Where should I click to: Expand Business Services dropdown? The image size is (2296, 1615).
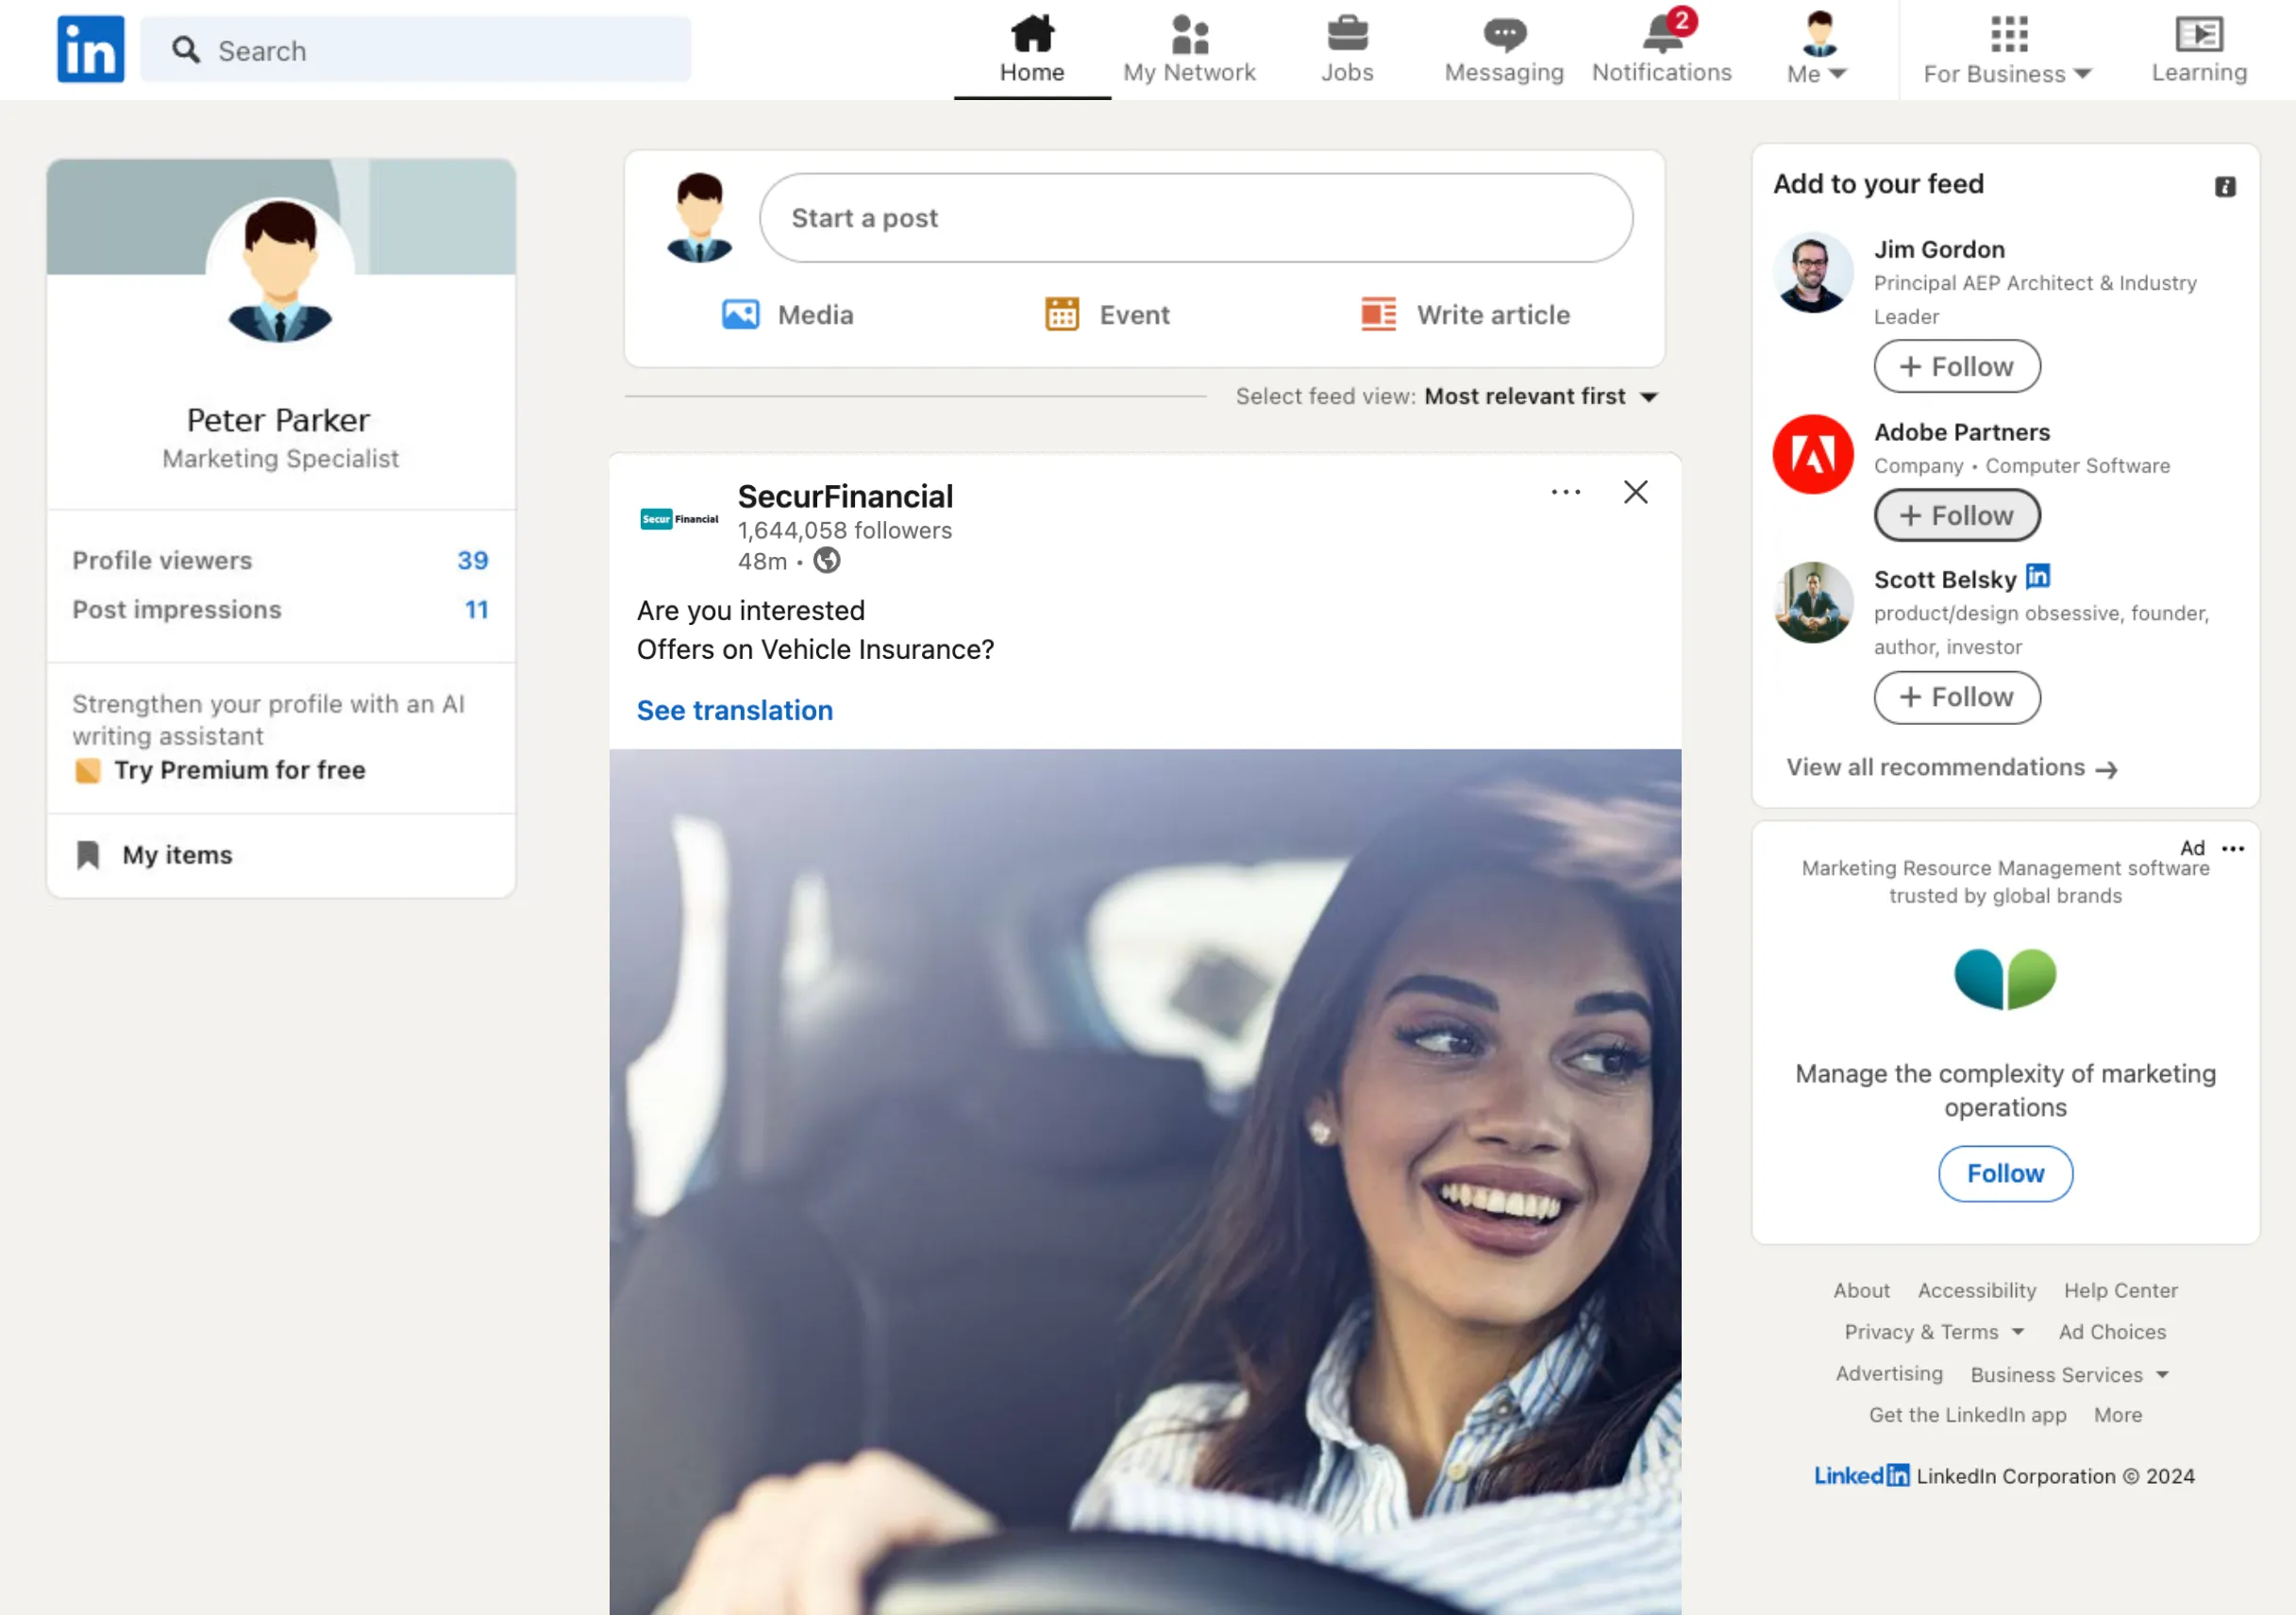pos(2069,1375)
